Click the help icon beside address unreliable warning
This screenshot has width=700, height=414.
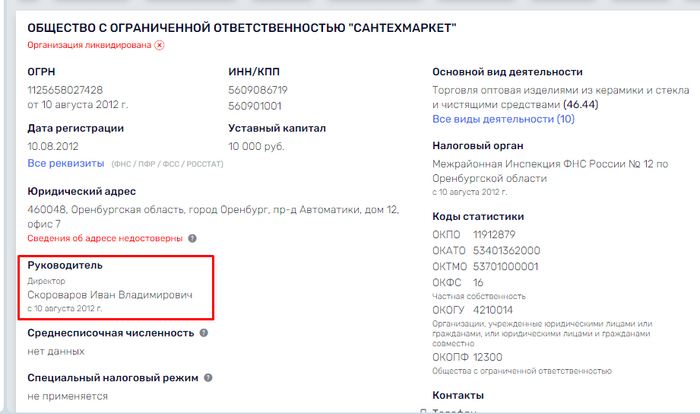coord(192,238)
